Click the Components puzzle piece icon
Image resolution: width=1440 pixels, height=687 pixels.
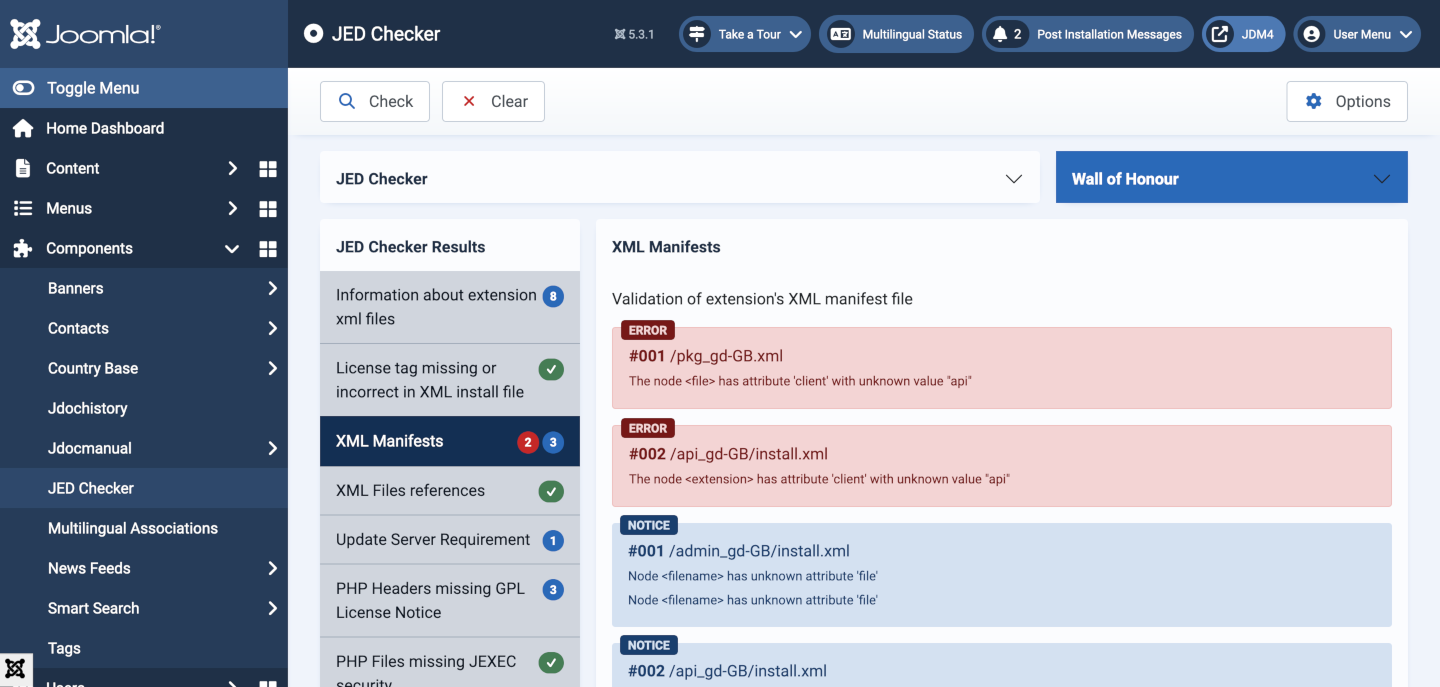pos(22,248)
